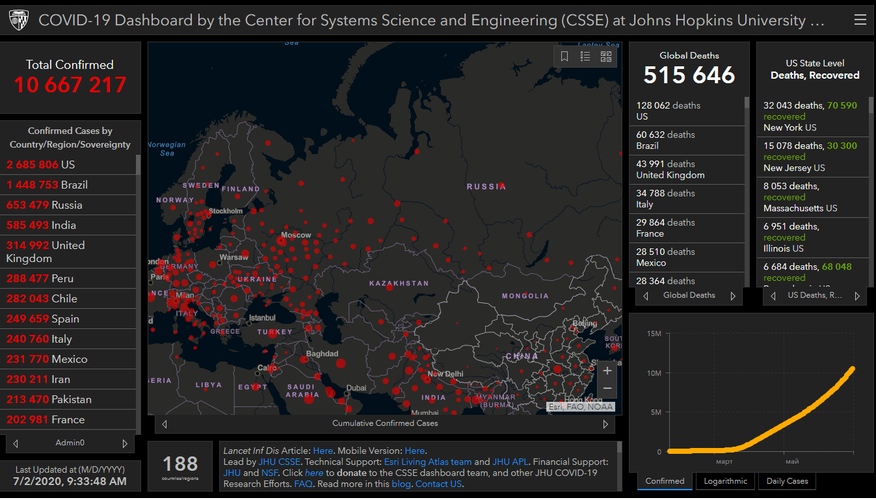The width and height of the screenshot is (876, 500).
Task: Click left arrow next to Admin0
Action: pos(15,443)
